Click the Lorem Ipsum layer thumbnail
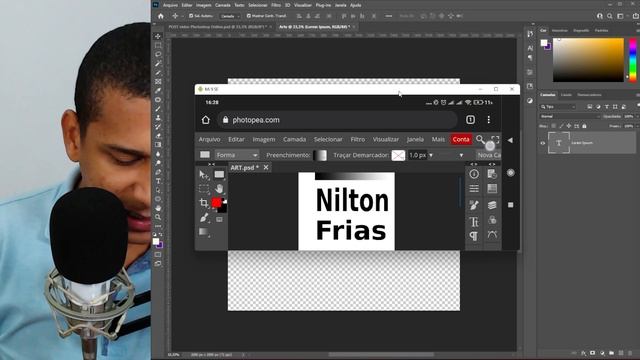 [559, 143]
